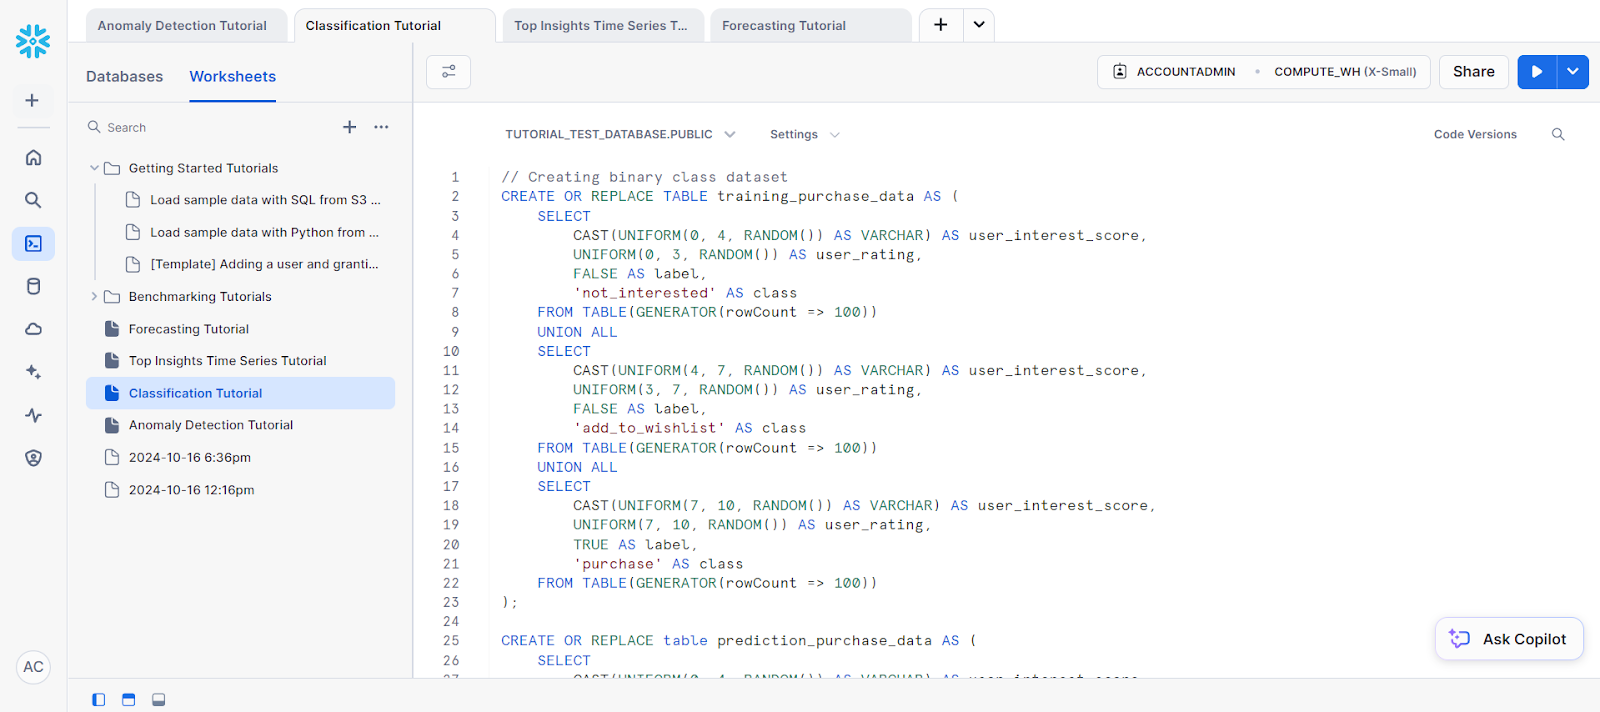Click the Share button
This screenshot has width=1600, height=712.
[1474, 72]
